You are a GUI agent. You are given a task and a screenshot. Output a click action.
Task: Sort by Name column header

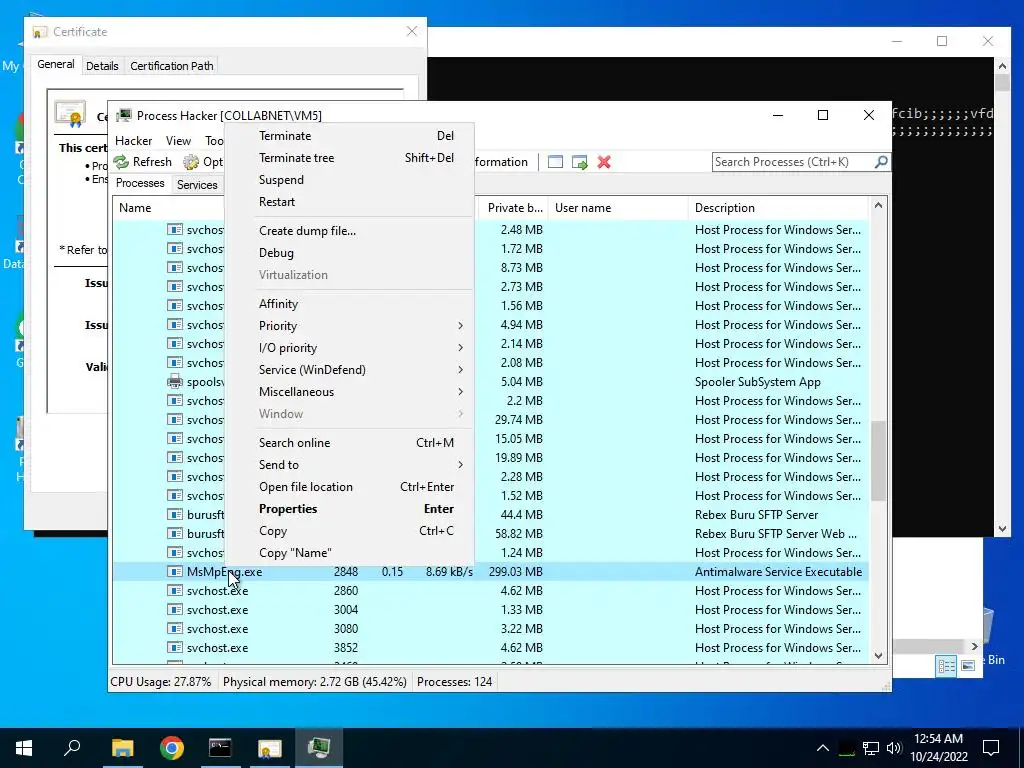point(168,208)
